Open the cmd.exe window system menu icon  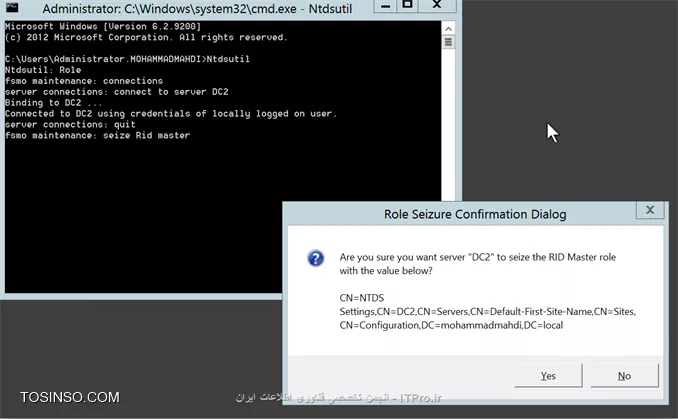12,7
